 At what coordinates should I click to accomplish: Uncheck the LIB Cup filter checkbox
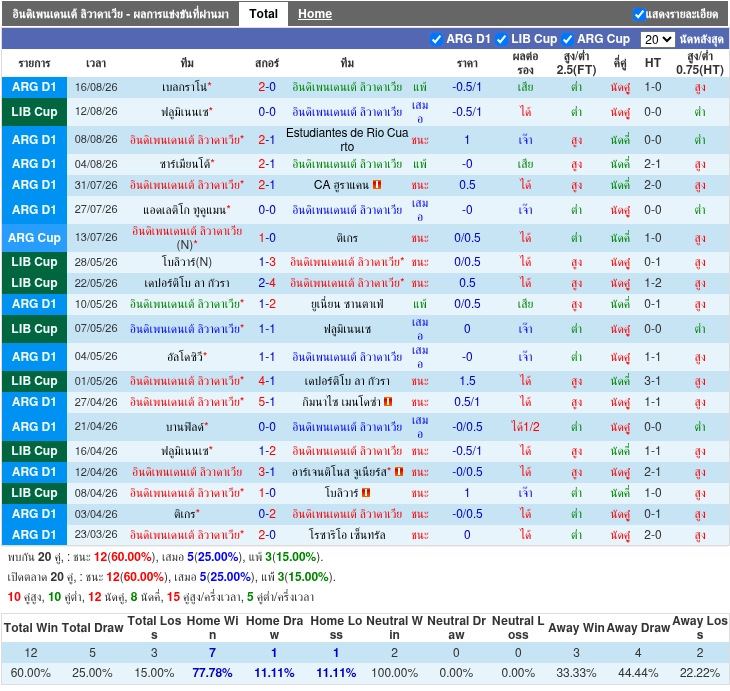coord(501,39)
